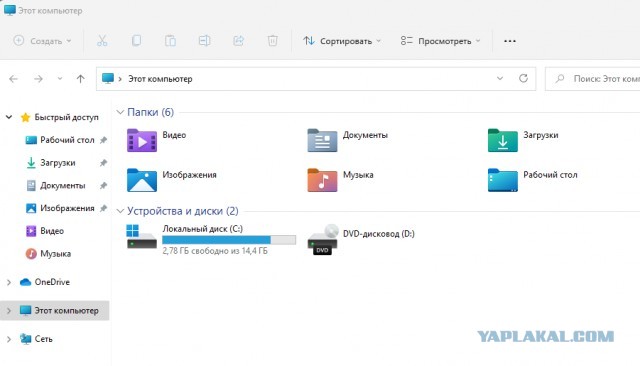Open the Просмотреть view dropdown
Viewport: 640px width, 366px height.
(440, 41)
